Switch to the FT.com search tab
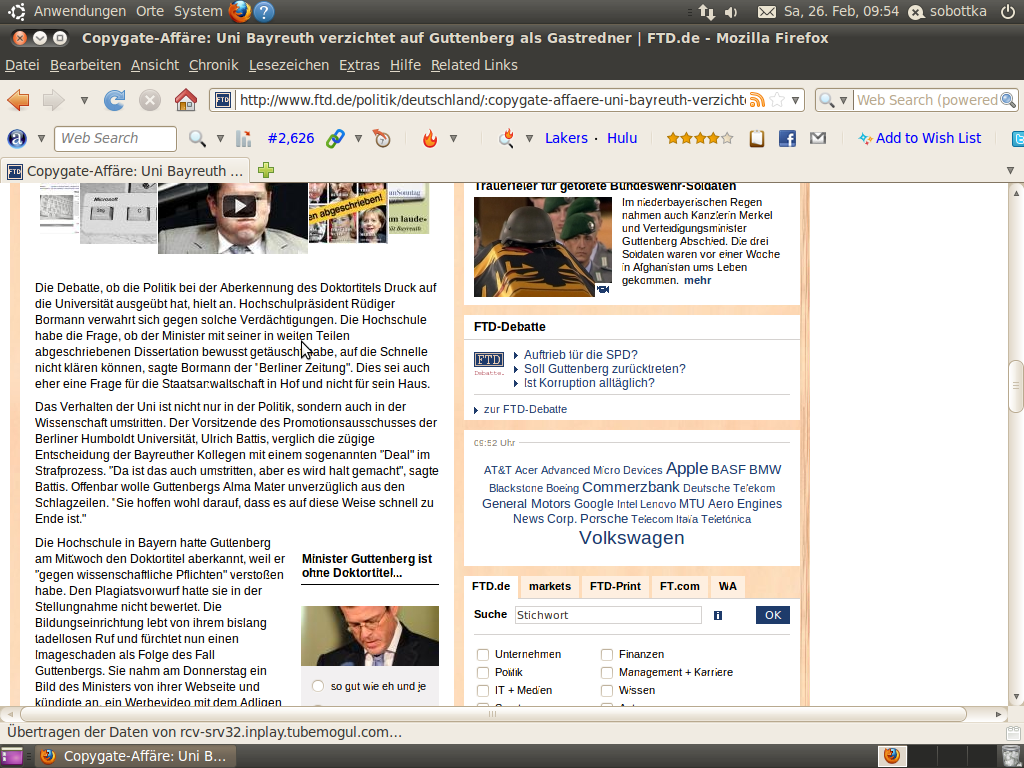1024x768 pixels. click(679, 586)
